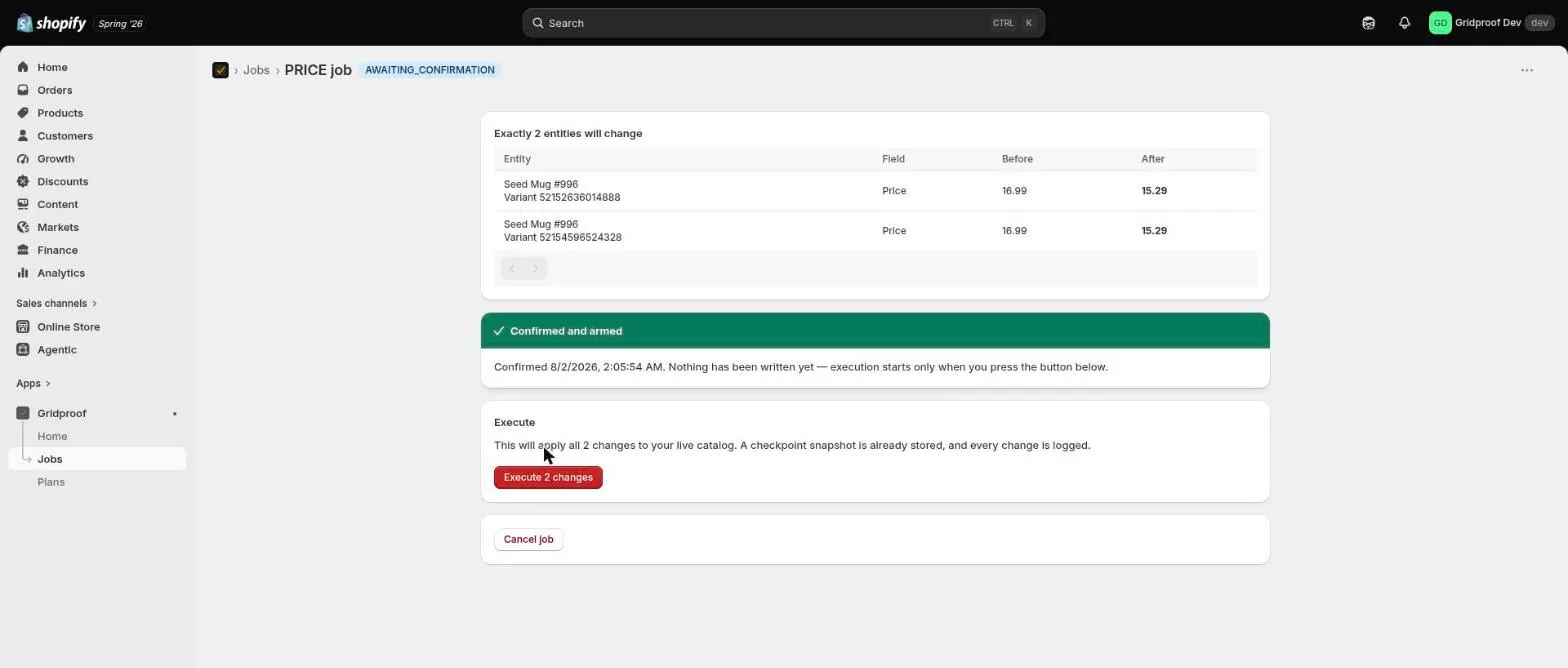Click Execute 2 changes button
The width and height of the screenshot is (1568, 668).
pos(548,478)
